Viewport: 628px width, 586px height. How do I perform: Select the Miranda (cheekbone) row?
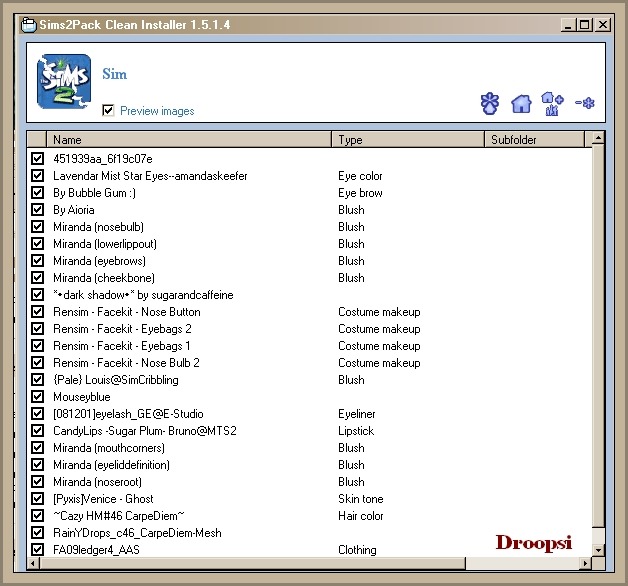click(309, 278)
